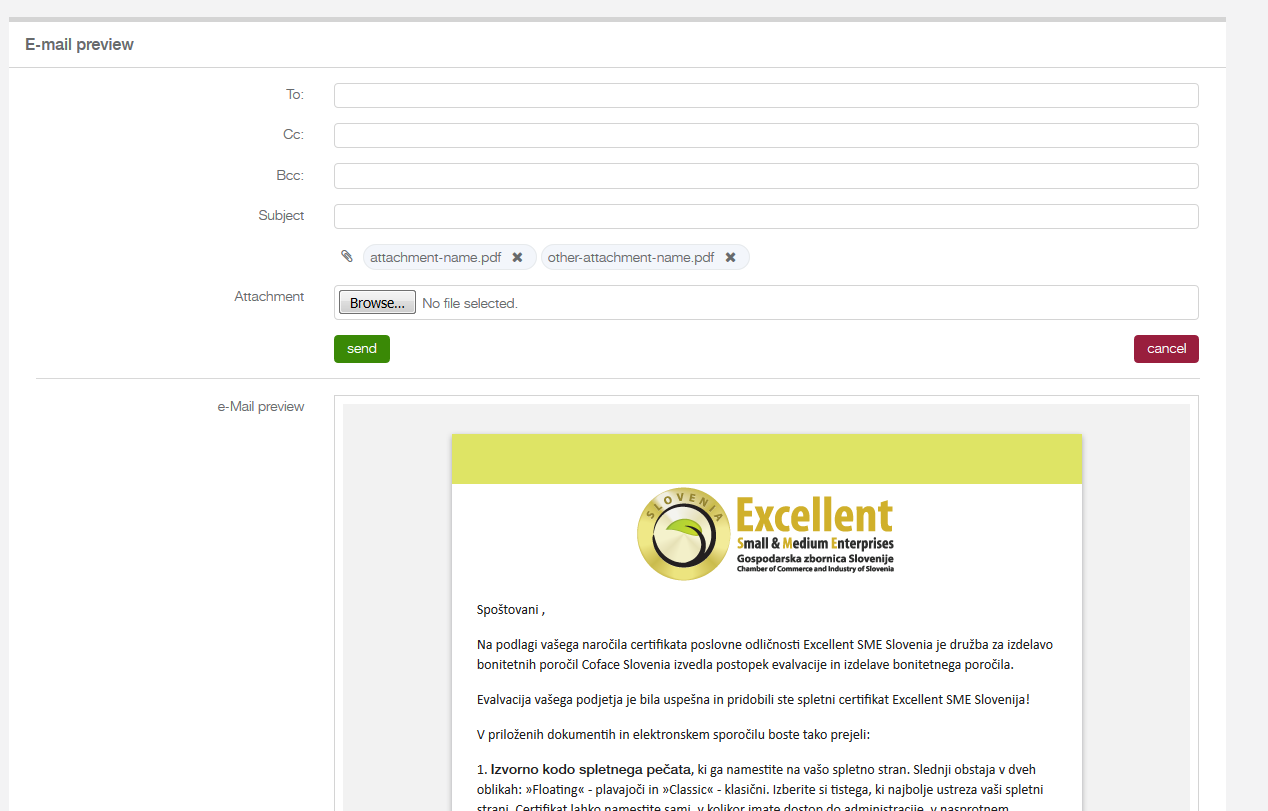Viewport: 1268px width, 811px height.
Task: Click the 'To:' field label
Action: coord(295,94)
